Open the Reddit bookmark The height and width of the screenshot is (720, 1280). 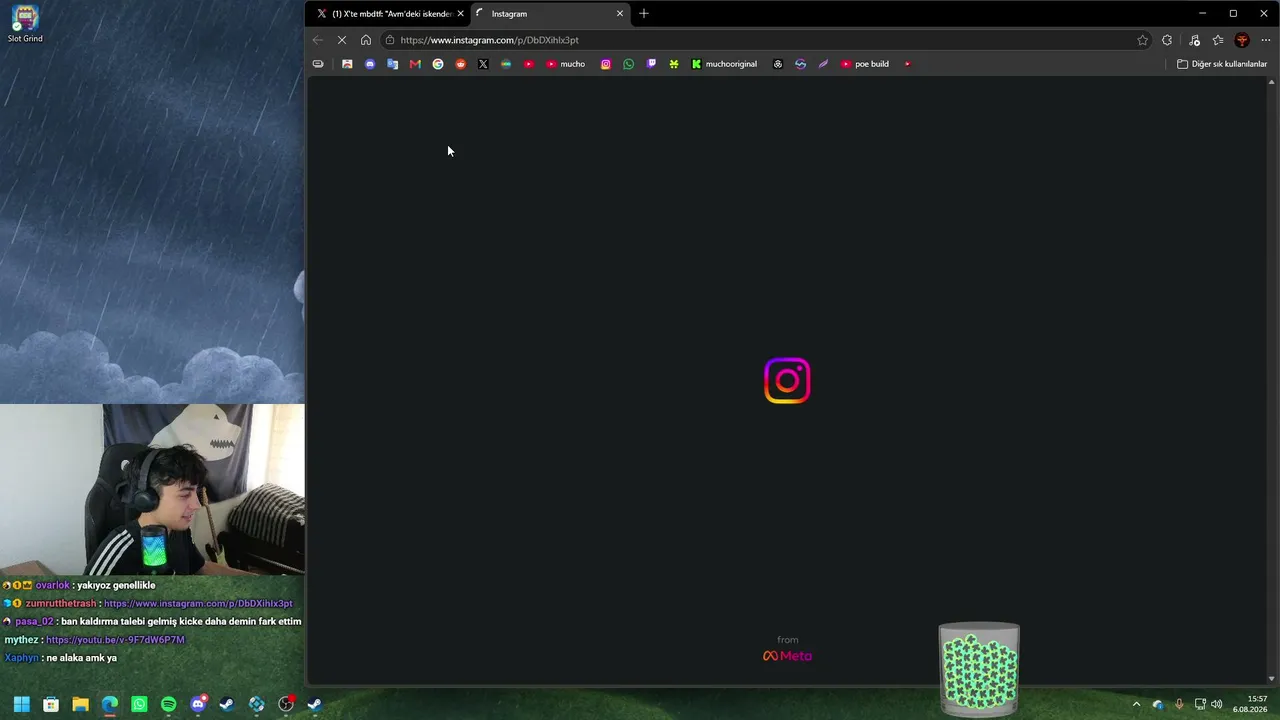coord(461,64)
